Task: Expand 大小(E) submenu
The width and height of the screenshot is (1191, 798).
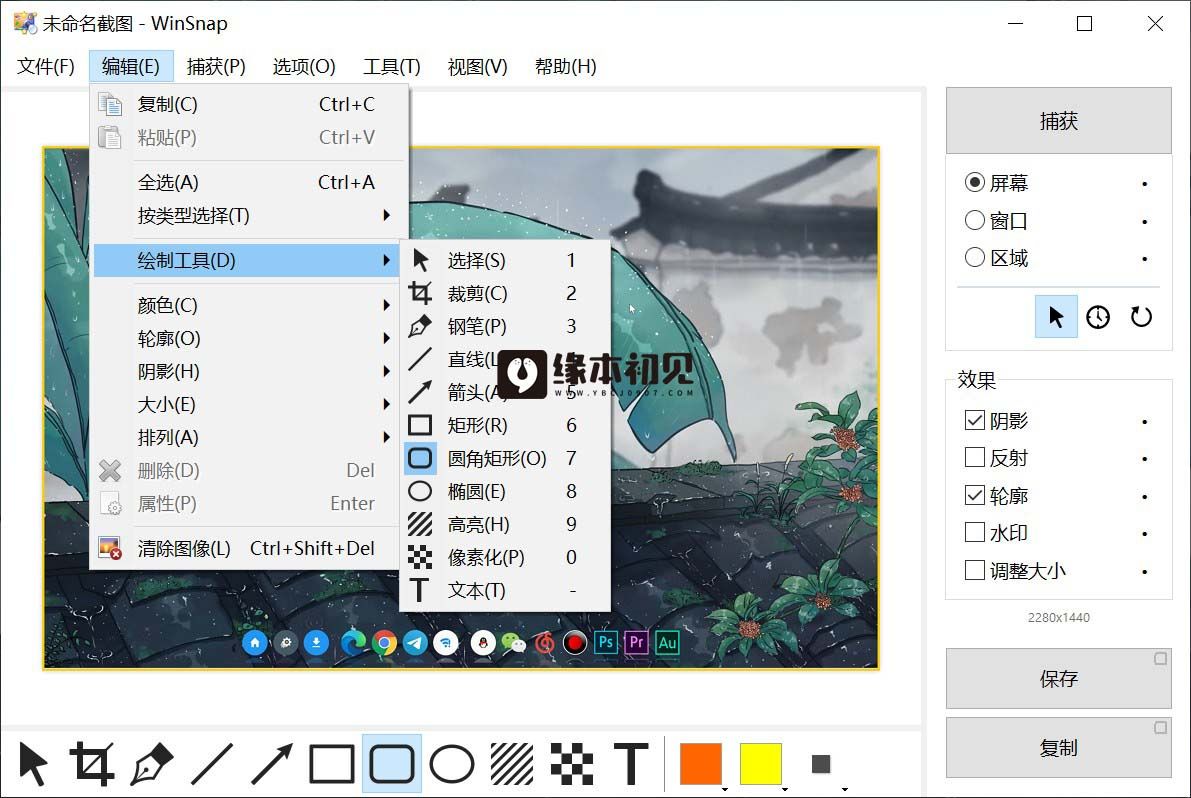Action: click(x=247, y=405)
